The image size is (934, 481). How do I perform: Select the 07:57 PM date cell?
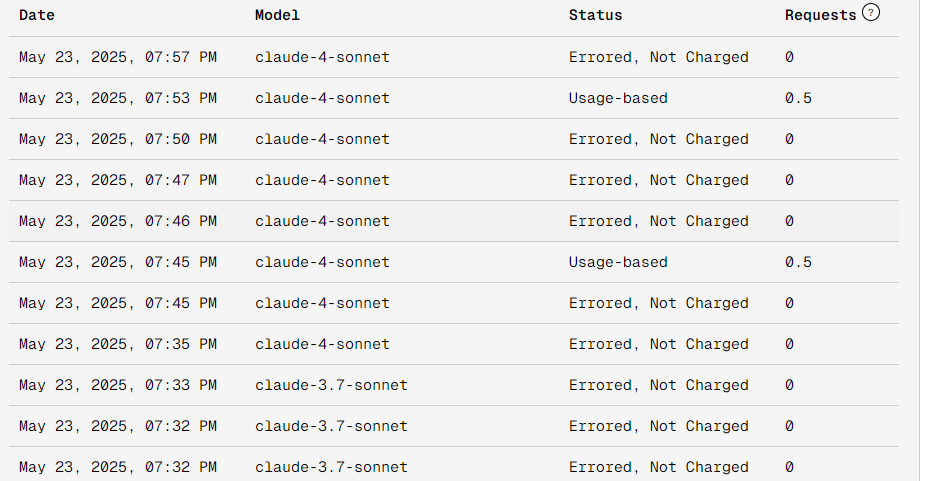[117, 57]
